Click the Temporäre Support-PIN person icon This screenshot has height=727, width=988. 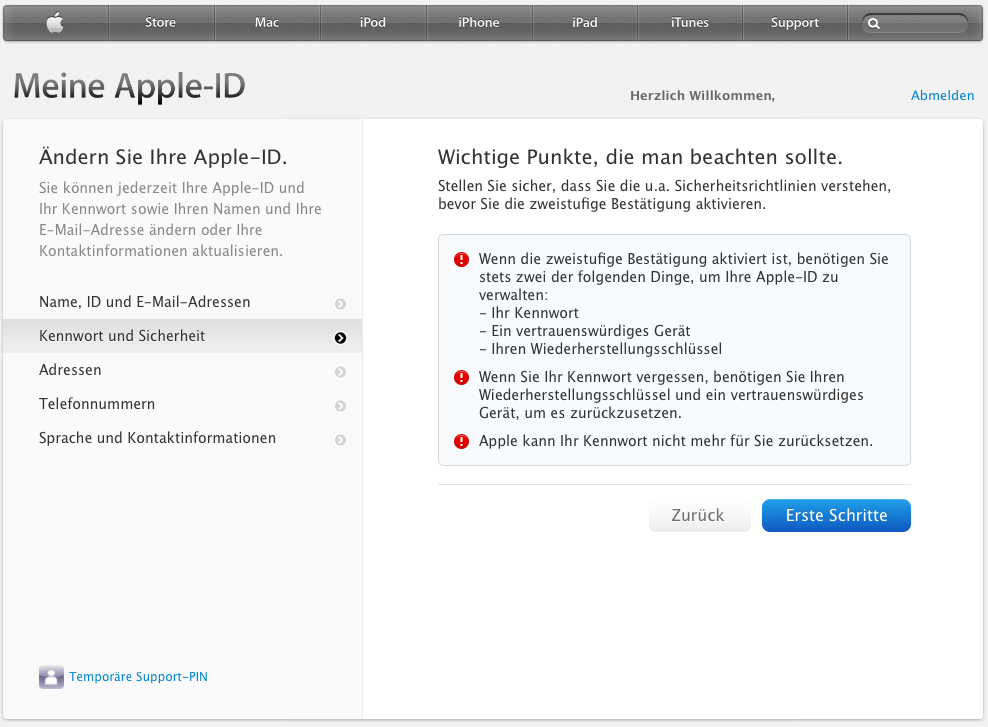[x=51, y=677]
